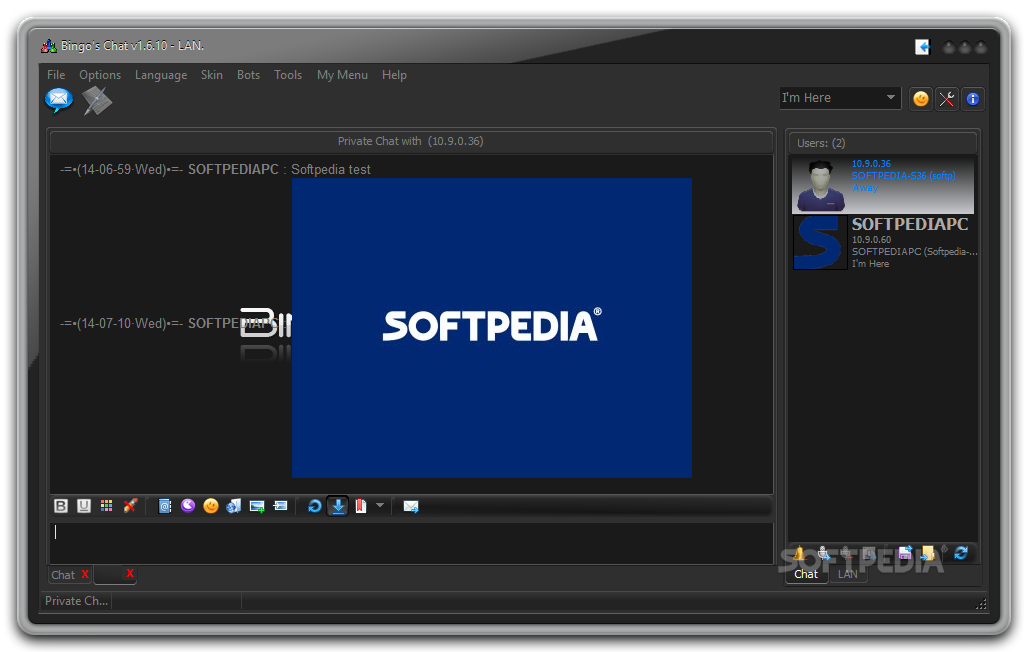This screenshot has width=1028, height=652.
Task: Click the SOFTPEDIAPC blue S avatar
Action: (x=820, y=243)
